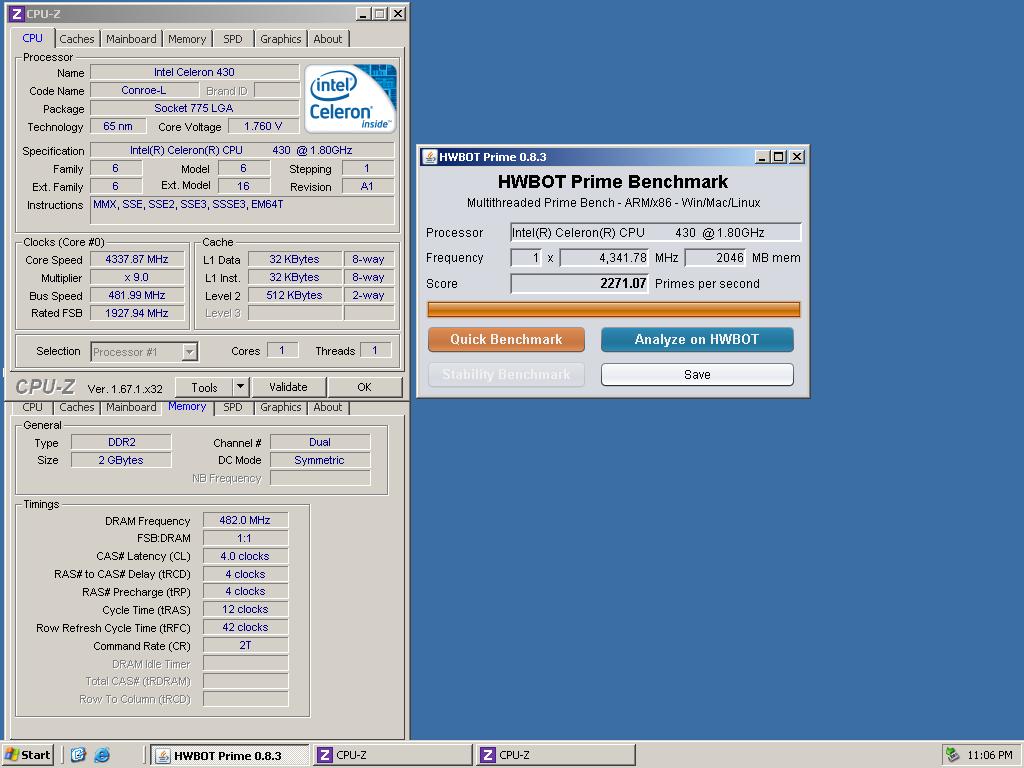Click the CPU-Z title bar logo icon
This screenshot has height=768, width=1024.
(17, 14)
